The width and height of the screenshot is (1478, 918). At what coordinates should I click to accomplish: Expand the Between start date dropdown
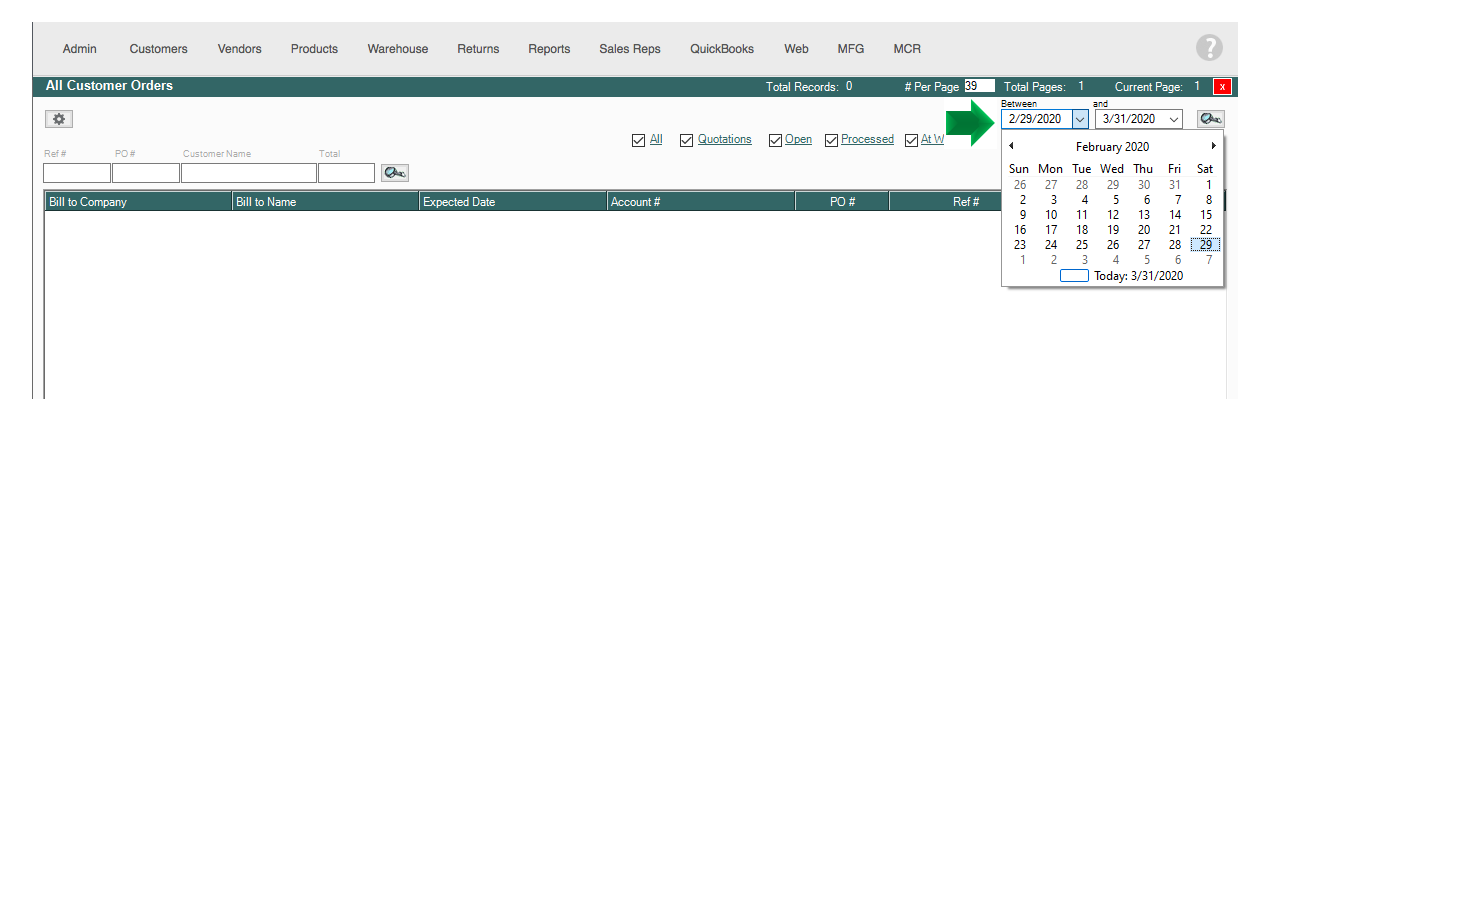coord(1080,119)
